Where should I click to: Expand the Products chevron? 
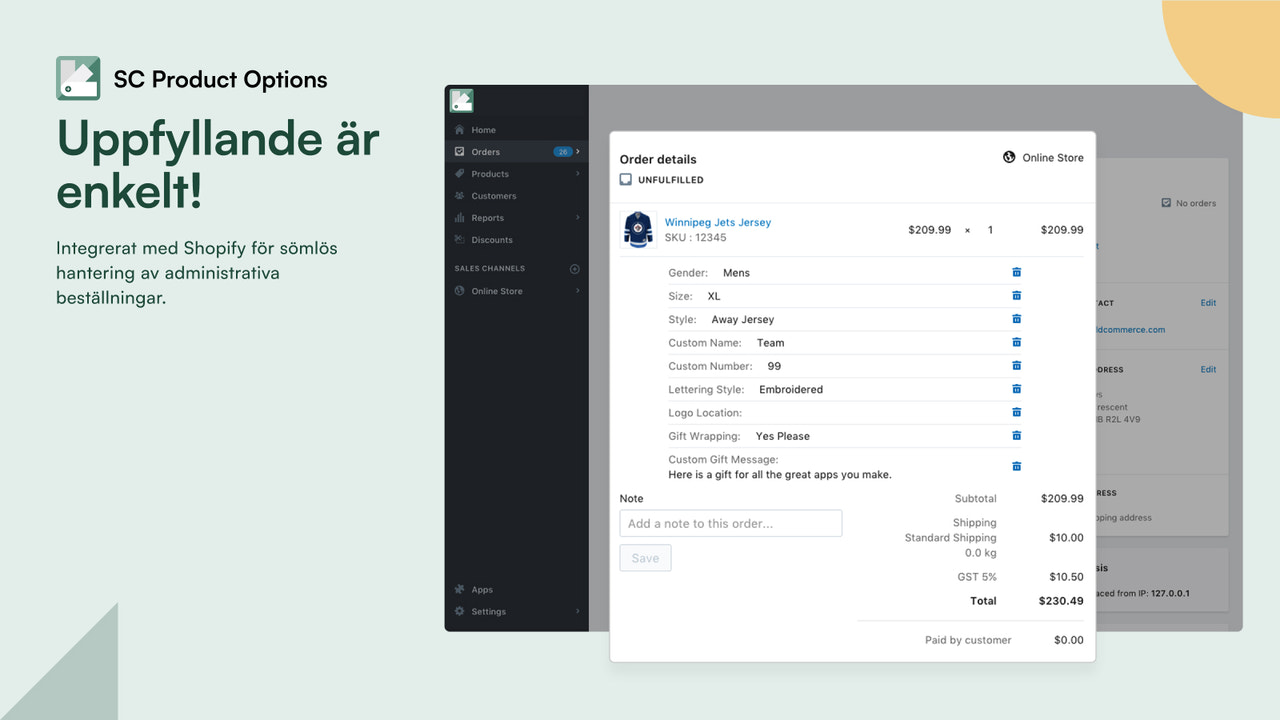(x=578, y=174)
